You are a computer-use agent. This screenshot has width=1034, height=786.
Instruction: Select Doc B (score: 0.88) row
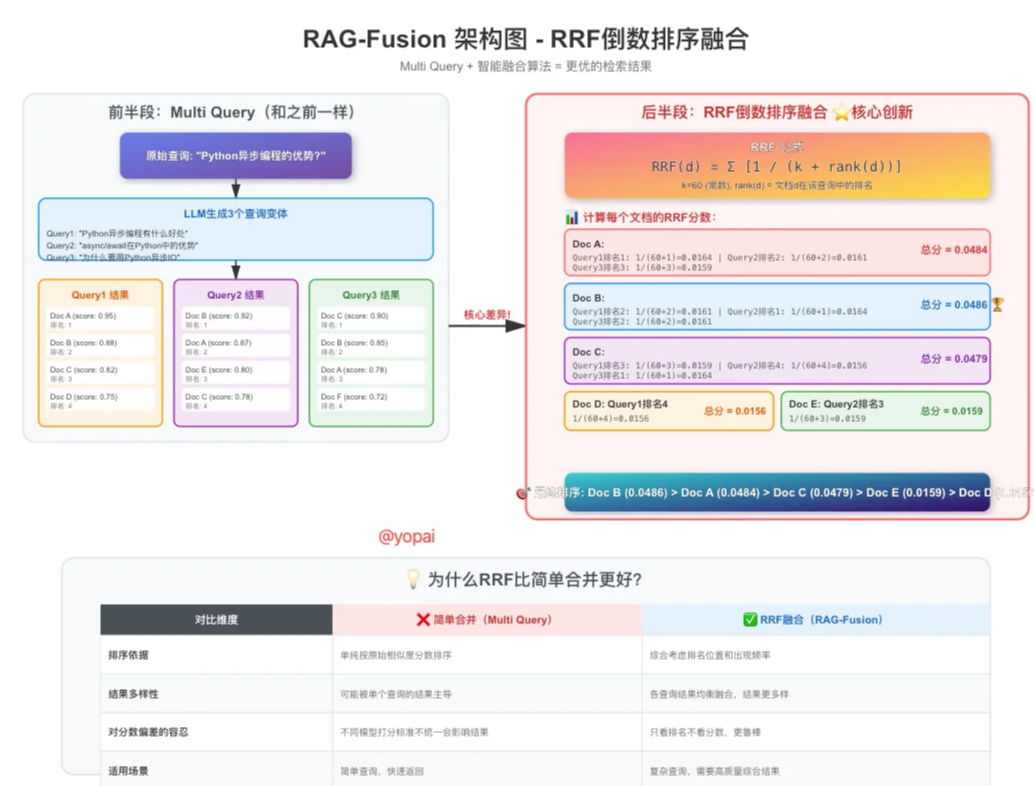click(100, 346)
